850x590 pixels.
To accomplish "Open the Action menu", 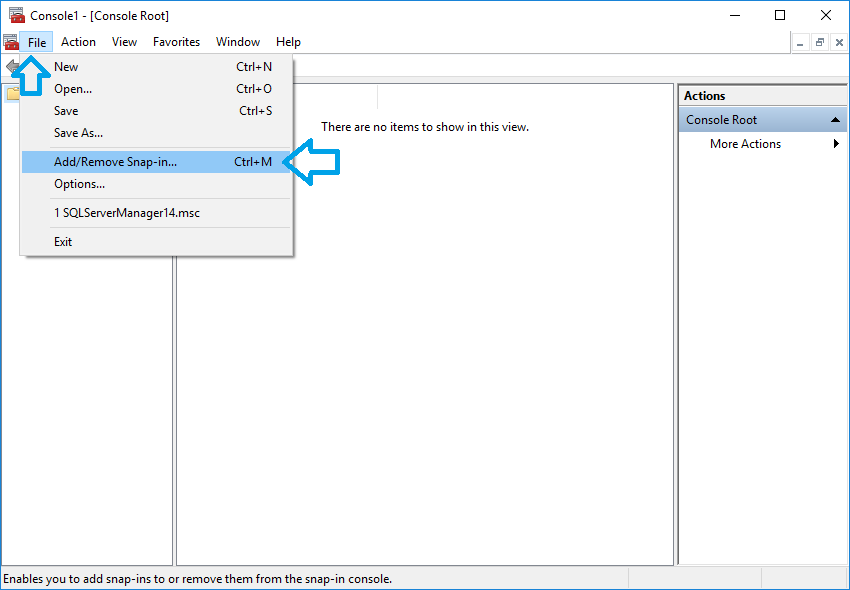I will [78, 42].
